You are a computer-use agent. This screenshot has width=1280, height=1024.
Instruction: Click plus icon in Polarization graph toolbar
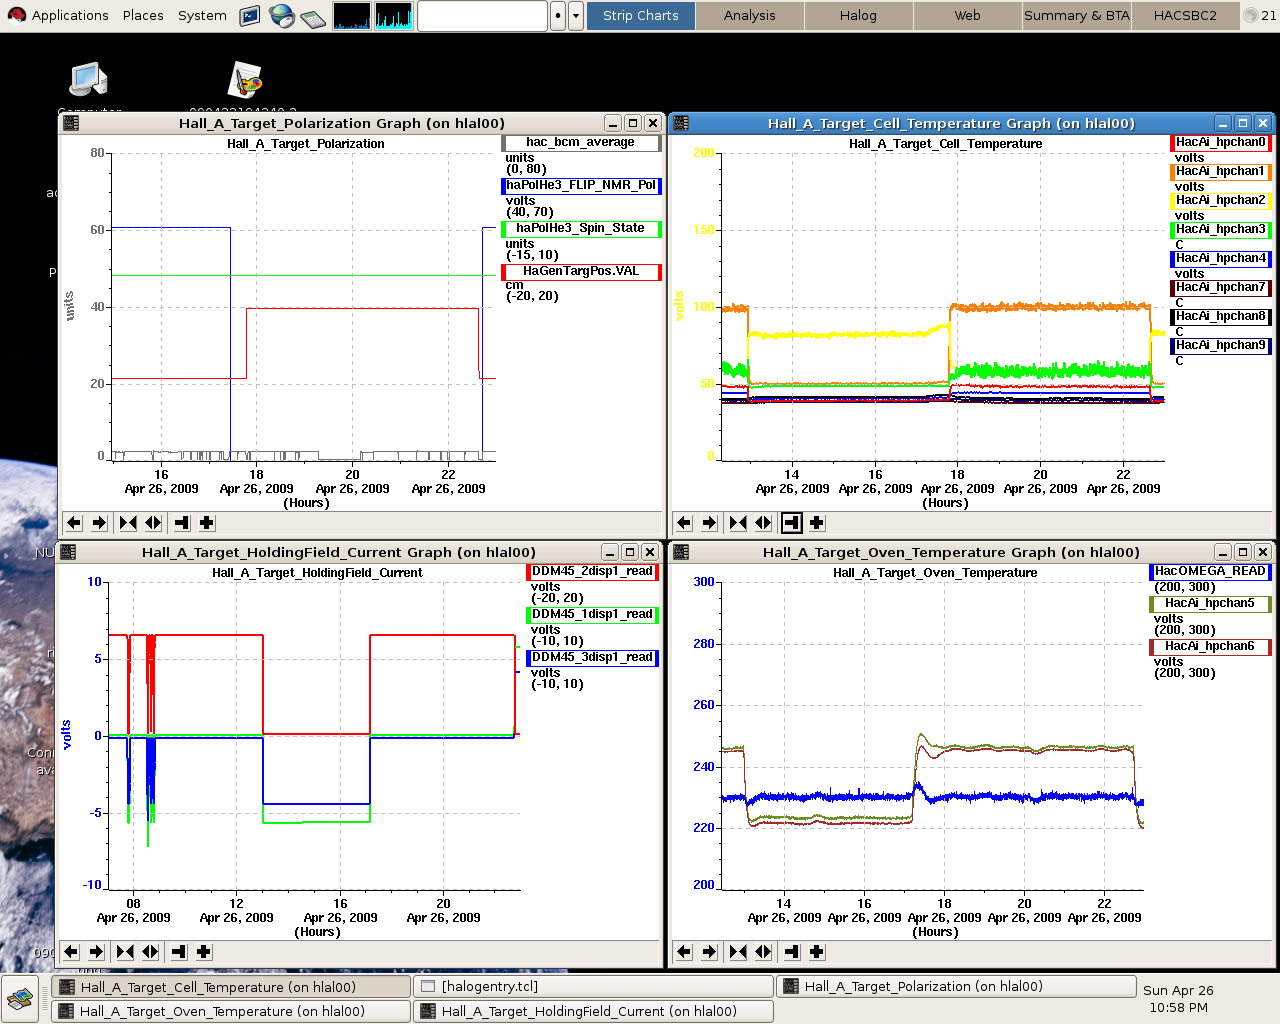click(207, 522)
